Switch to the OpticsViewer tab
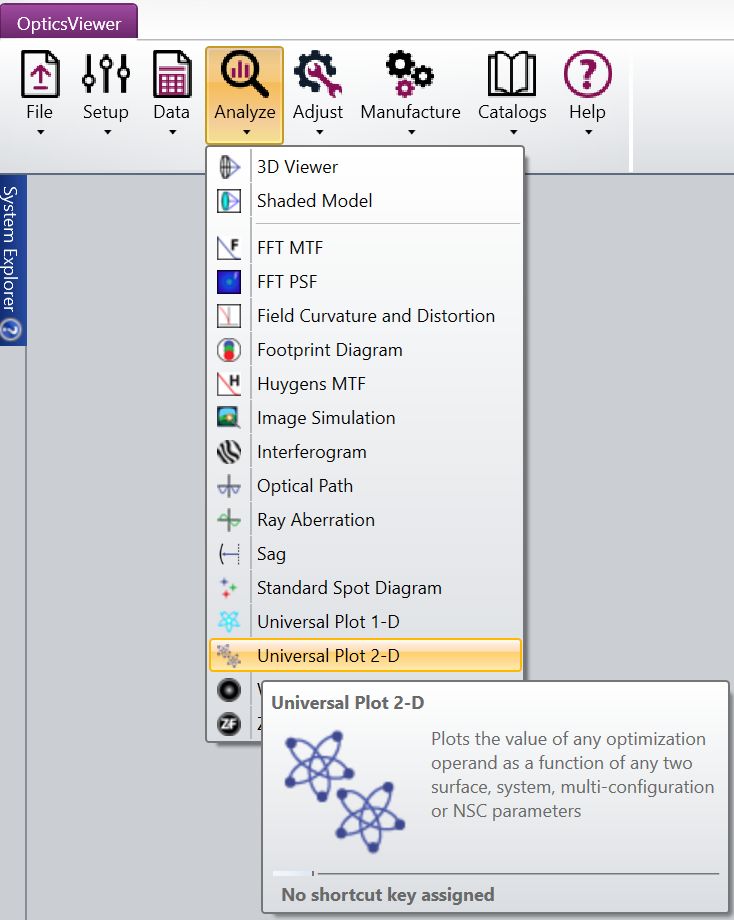The width and height of the screenshot is (734, 920). tap(69, 22)
